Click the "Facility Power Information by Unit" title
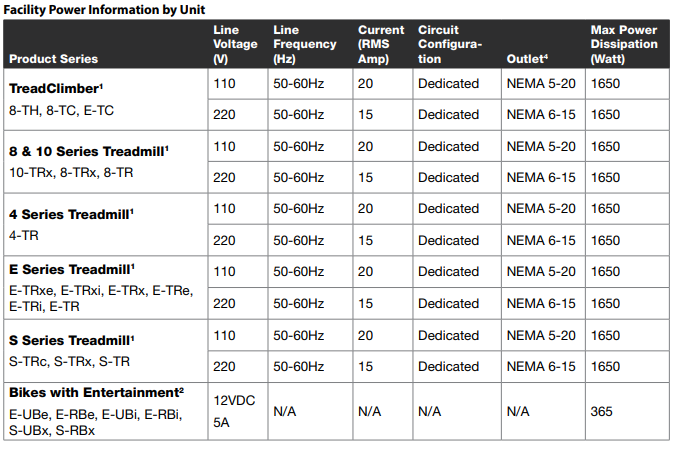The width and height of the screenshot is (681, 451). (107, 9)
